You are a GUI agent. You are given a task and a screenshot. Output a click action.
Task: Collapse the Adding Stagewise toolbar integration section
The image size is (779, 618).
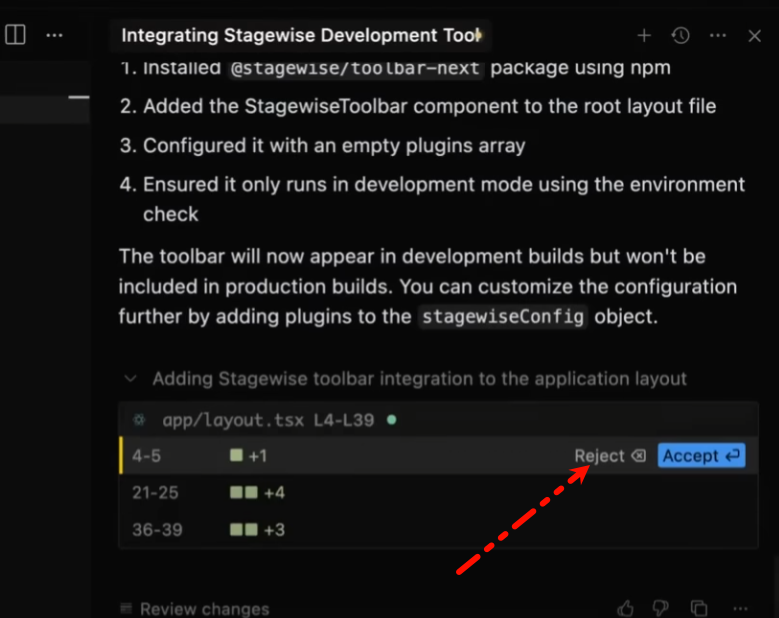131,379
